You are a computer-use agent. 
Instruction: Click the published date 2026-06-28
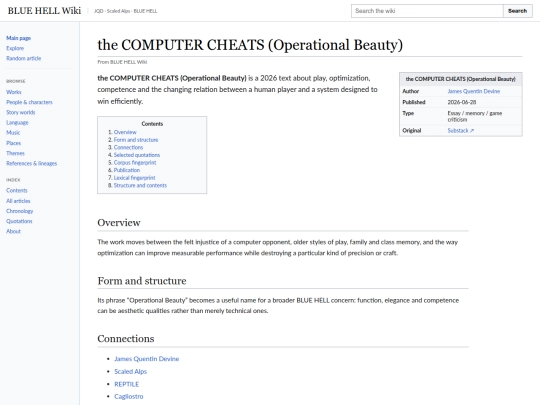point(461,102)
